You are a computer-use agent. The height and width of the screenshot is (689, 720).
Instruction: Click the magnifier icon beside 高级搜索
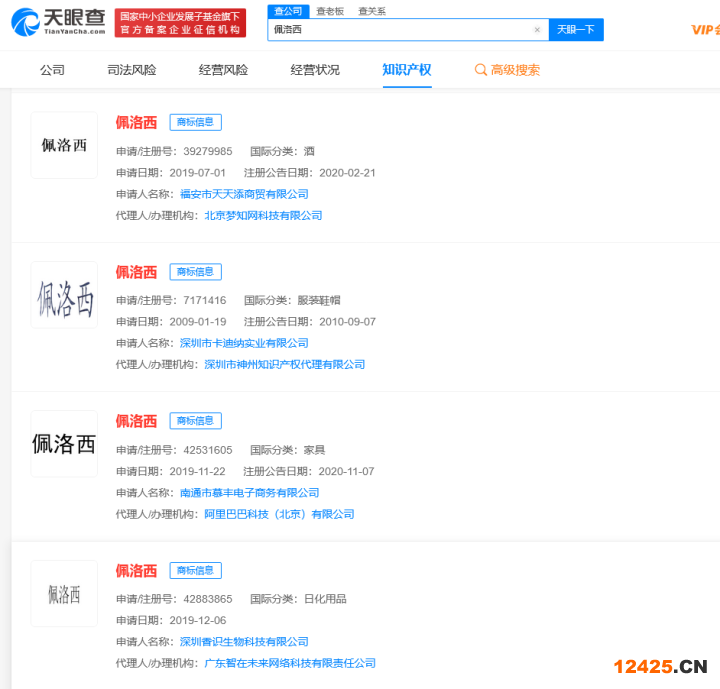[480, 70]
